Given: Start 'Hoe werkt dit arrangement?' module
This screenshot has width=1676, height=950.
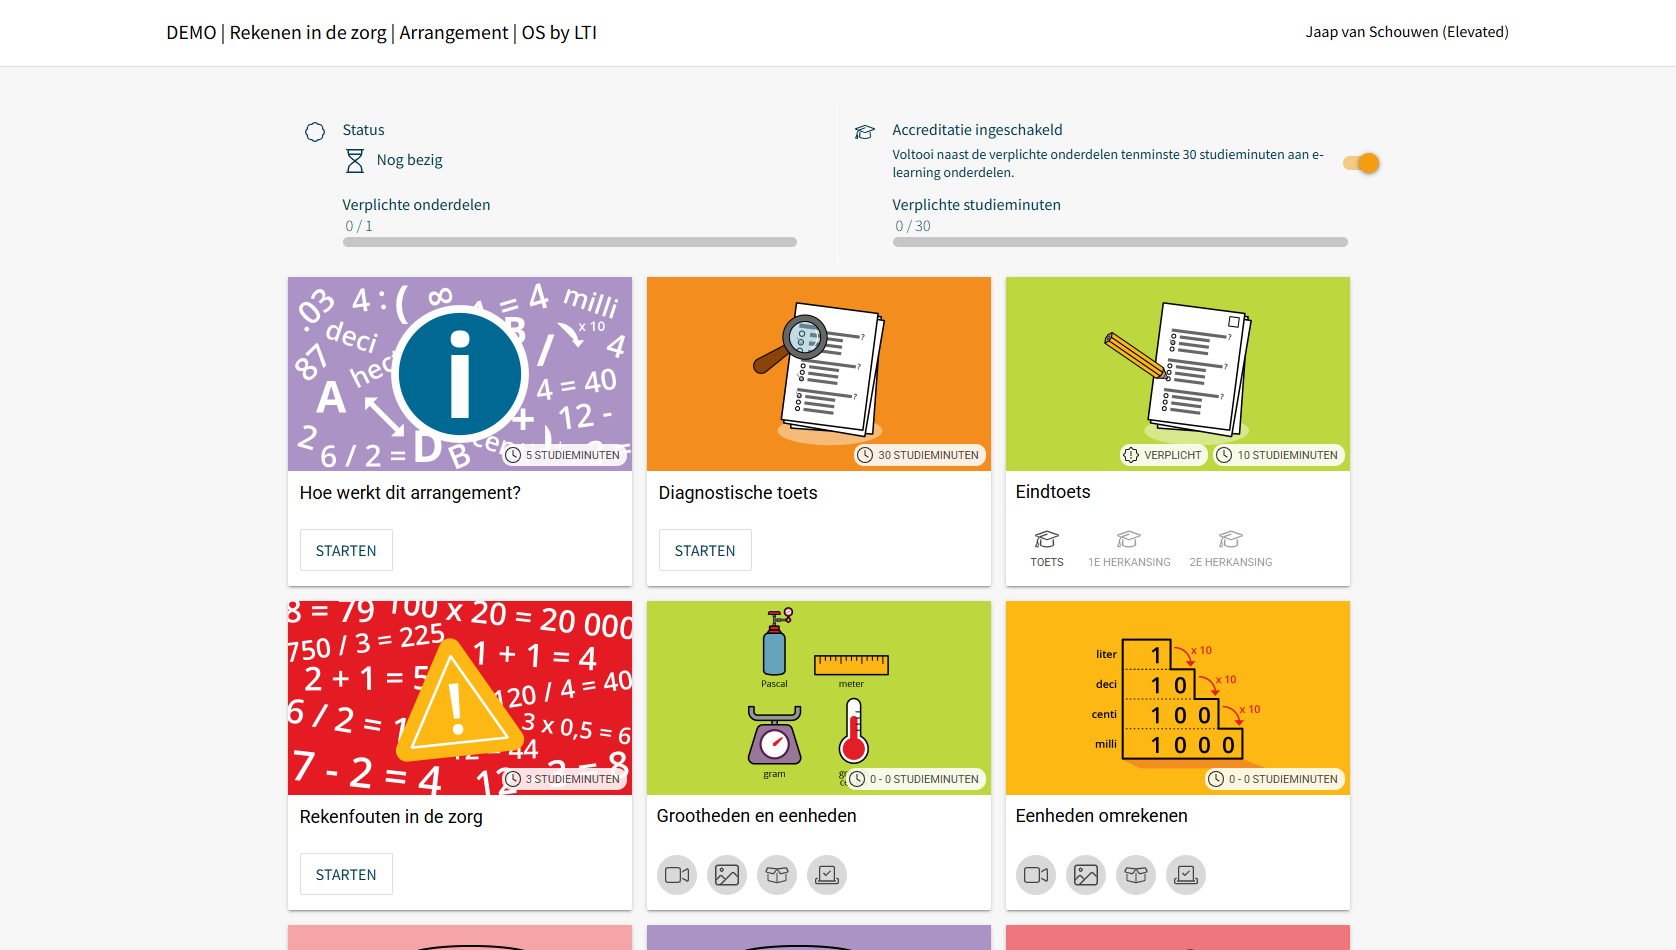Looking at the screenshot, I should 346,551.
